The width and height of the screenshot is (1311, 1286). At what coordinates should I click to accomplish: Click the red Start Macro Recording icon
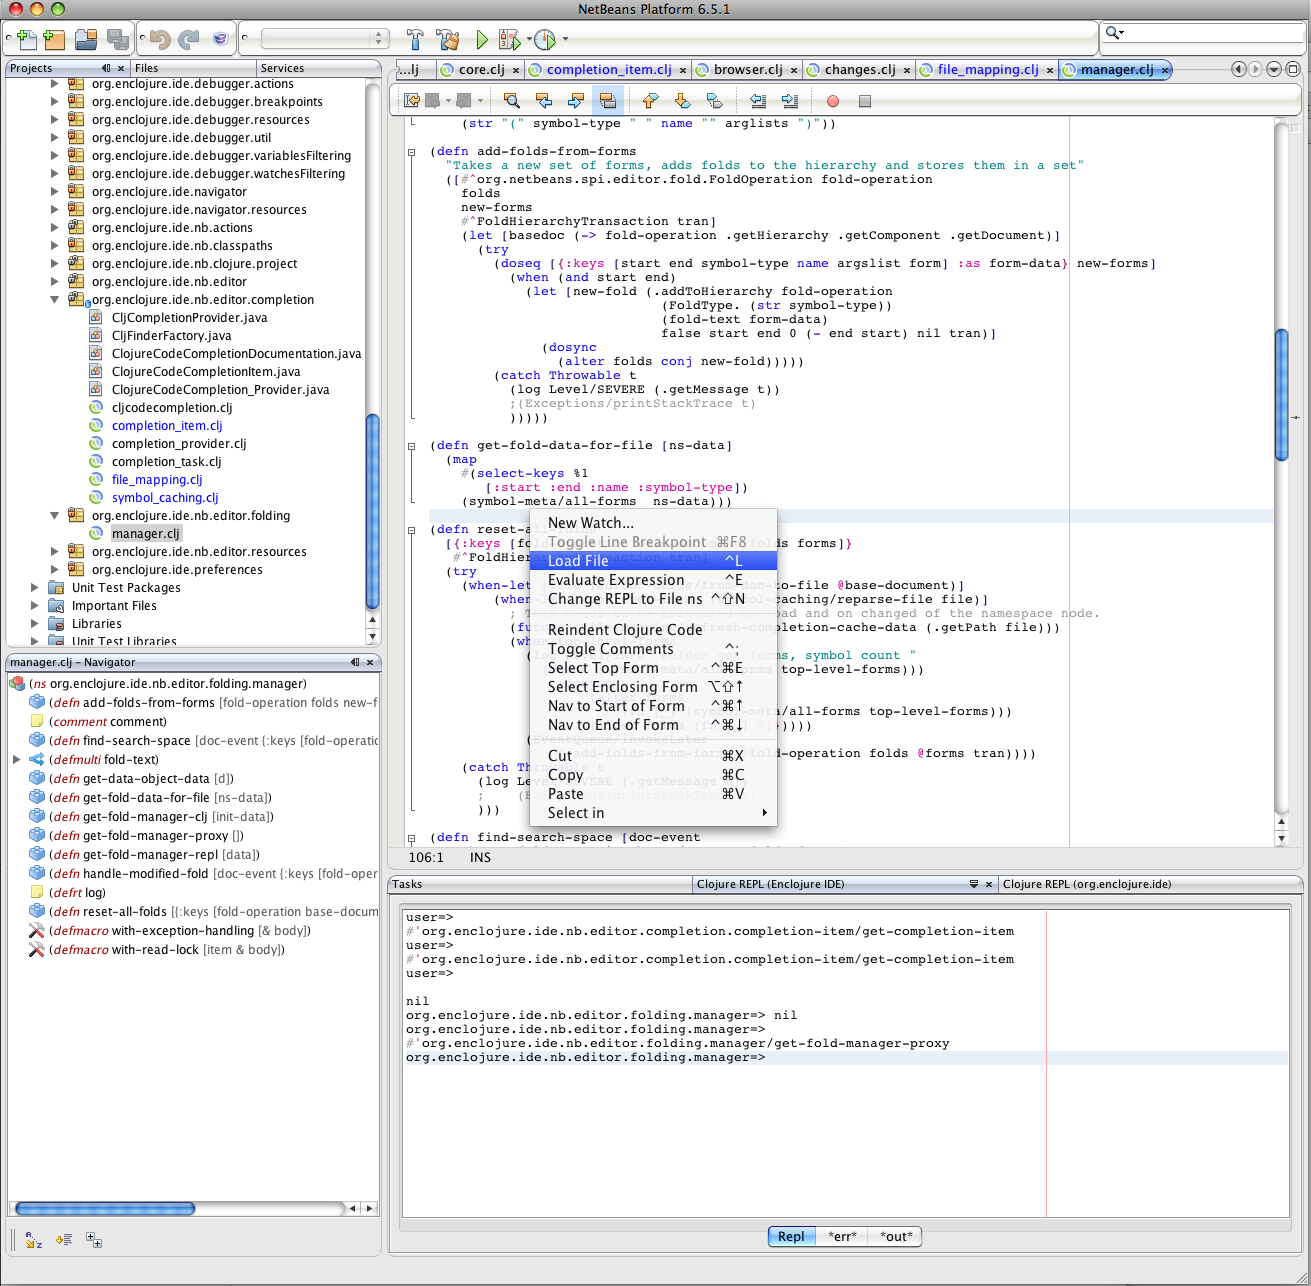coord(832,101)
